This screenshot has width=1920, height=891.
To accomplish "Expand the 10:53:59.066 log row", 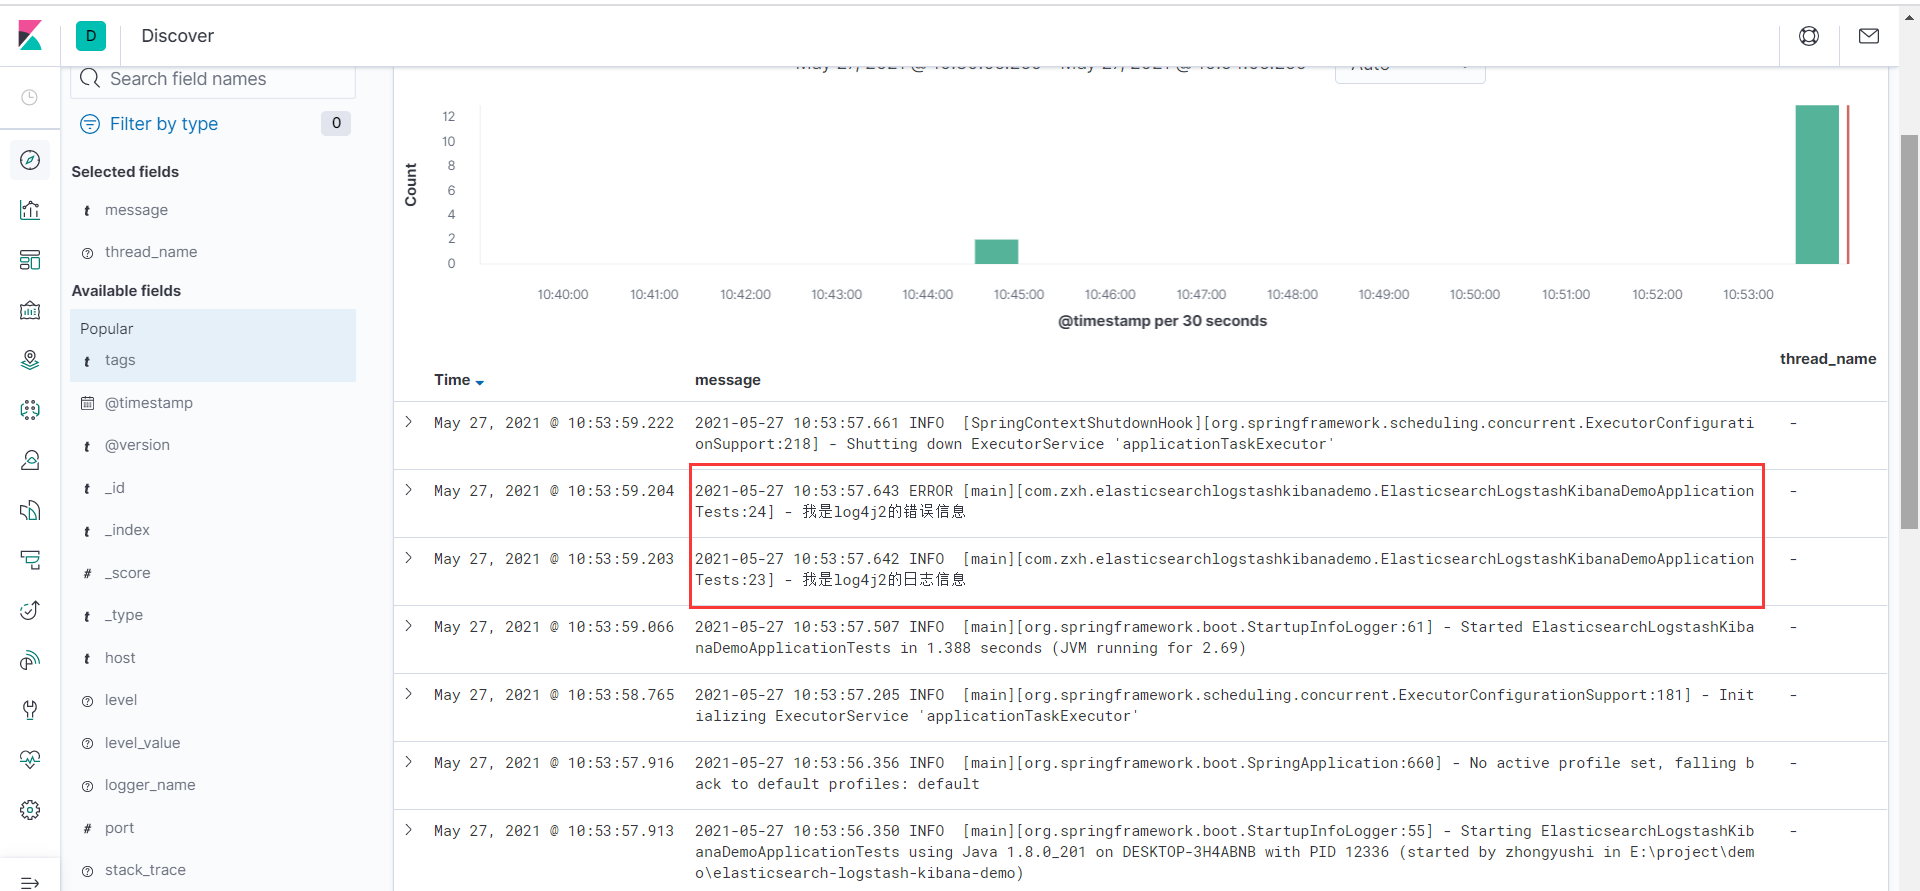I will click(x=409, y=626).
